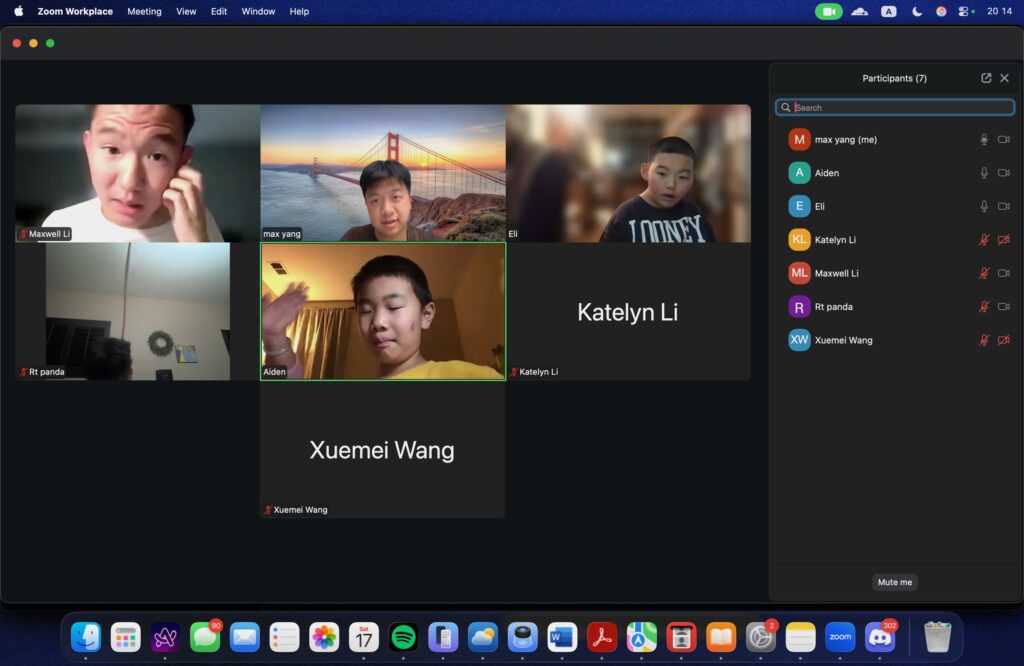Screen dimensions: 1024x666
Task: Open the Meeting menu
Action: coord(144,12)
